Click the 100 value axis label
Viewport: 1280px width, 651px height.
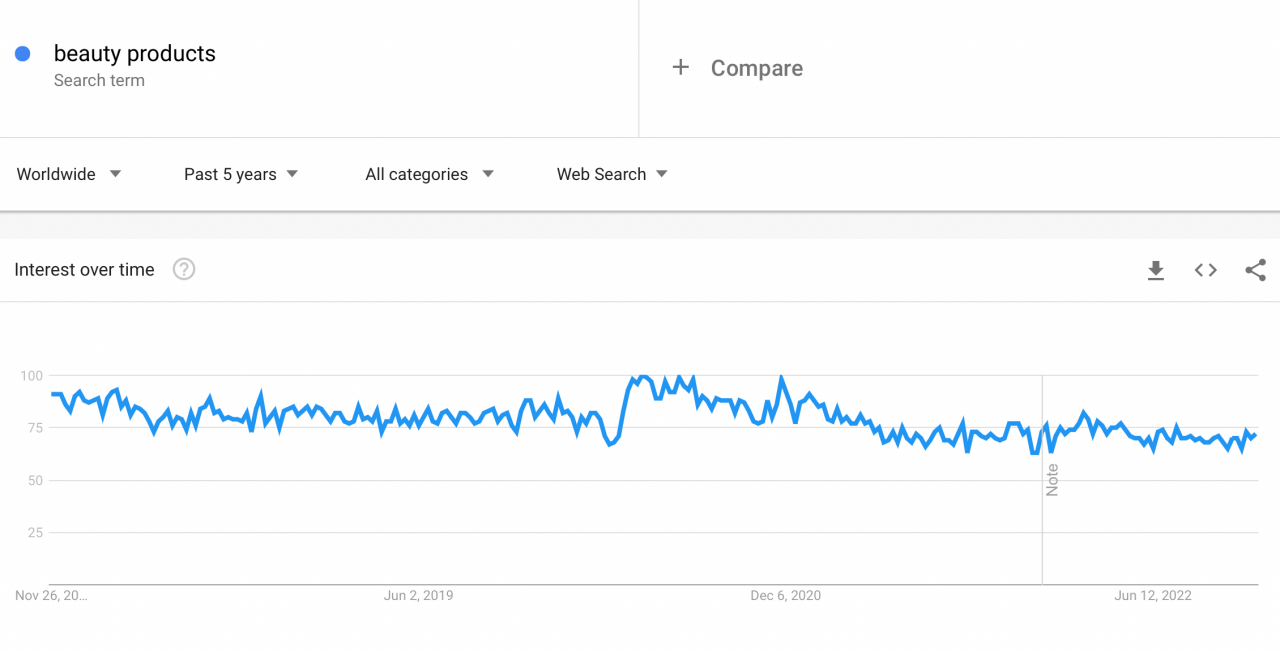[32, 376]
